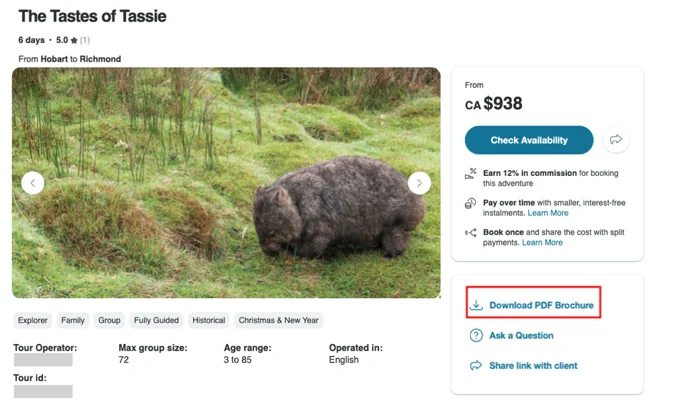The width and height of the screenshot is (688, 416).
Task: Click the share arrow icon beside Check Availability
Action: coord(616,140)
